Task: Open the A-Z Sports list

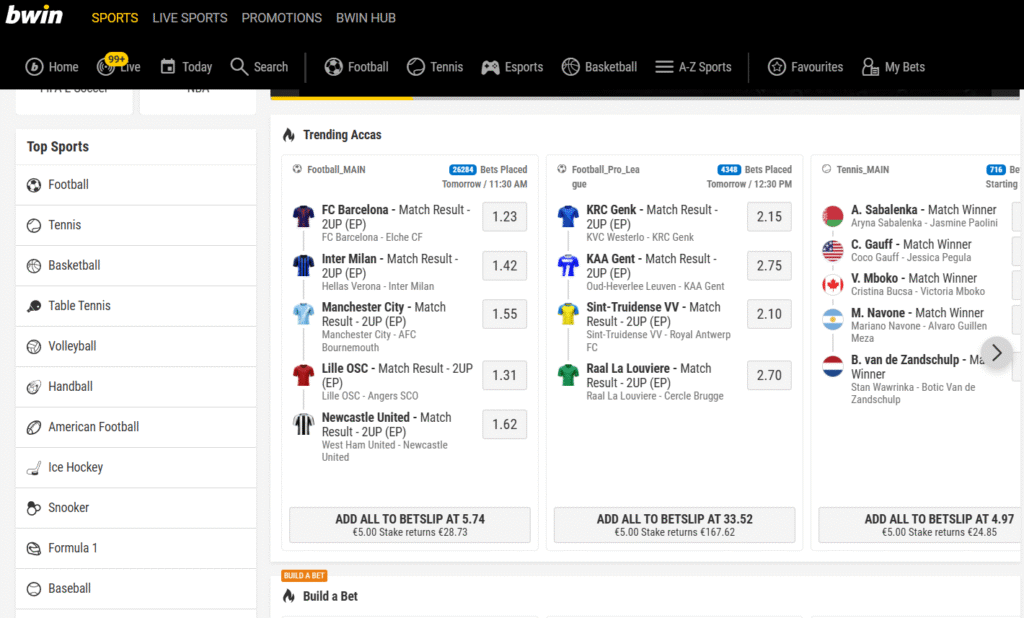Action: [662, 67]
